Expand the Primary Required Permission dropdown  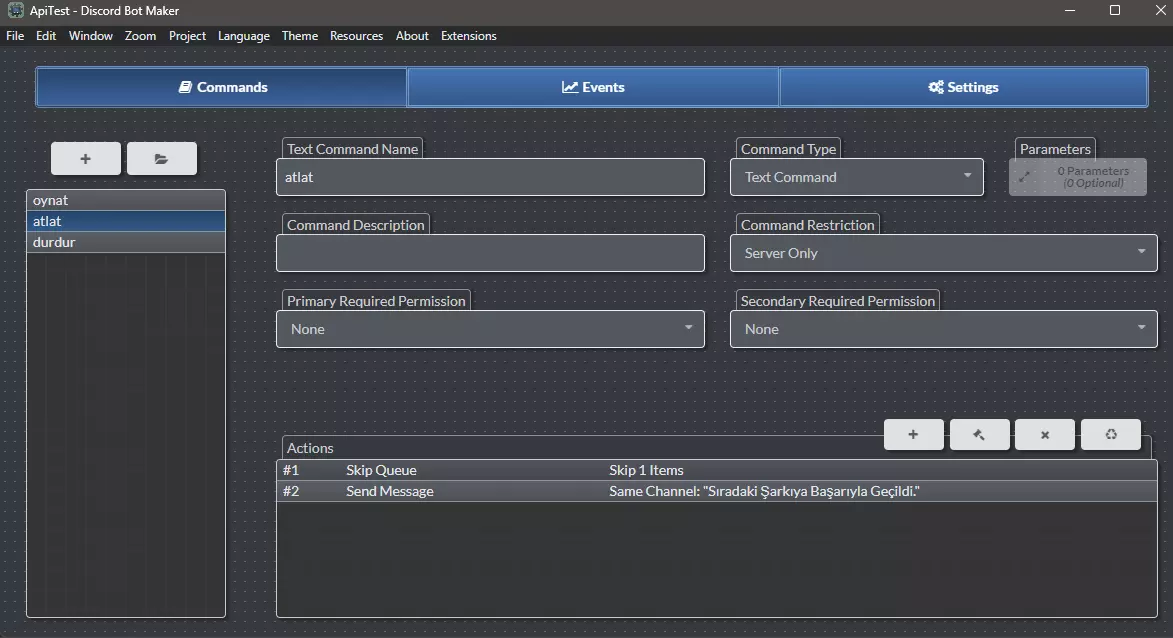coord(490,329)
